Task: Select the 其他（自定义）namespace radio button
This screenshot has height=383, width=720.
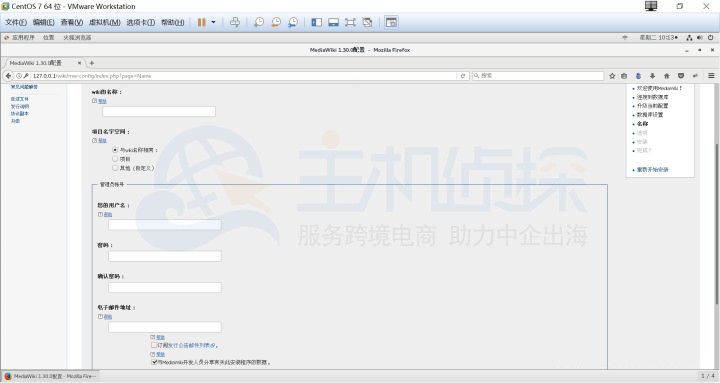Action: (115, 168)
